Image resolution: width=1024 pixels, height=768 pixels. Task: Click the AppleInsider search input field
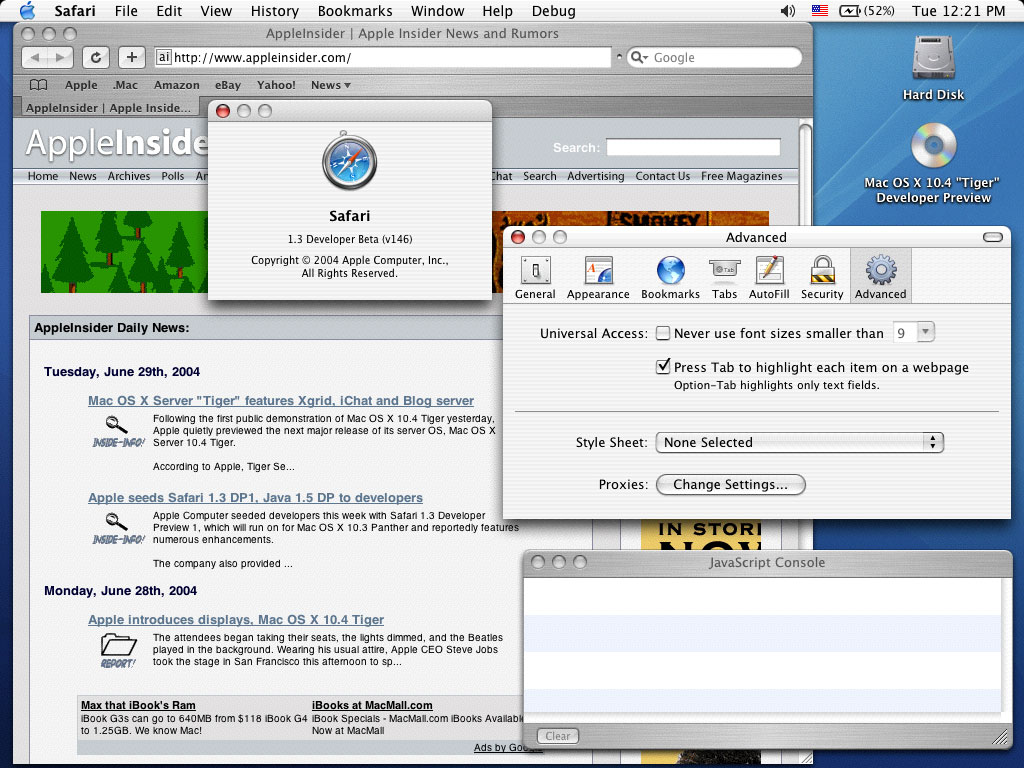pos(693,148)
